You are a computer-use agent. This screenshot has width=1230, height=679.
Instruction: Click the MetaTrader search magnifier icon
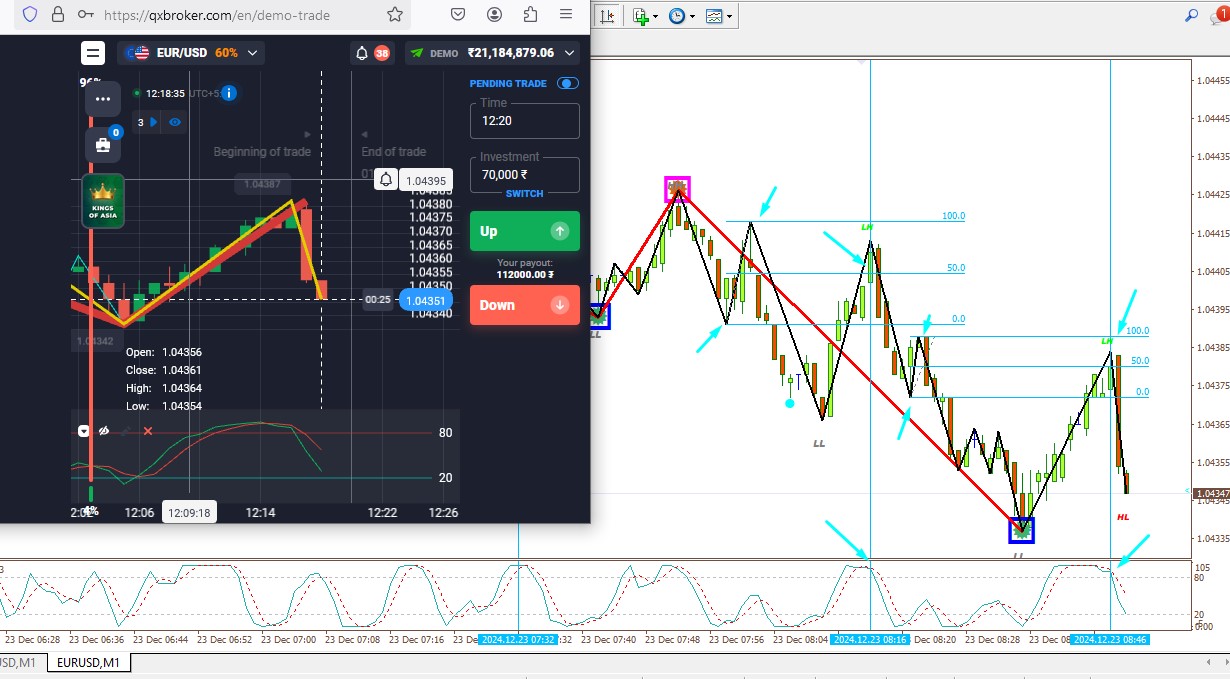coord(1191,15)
